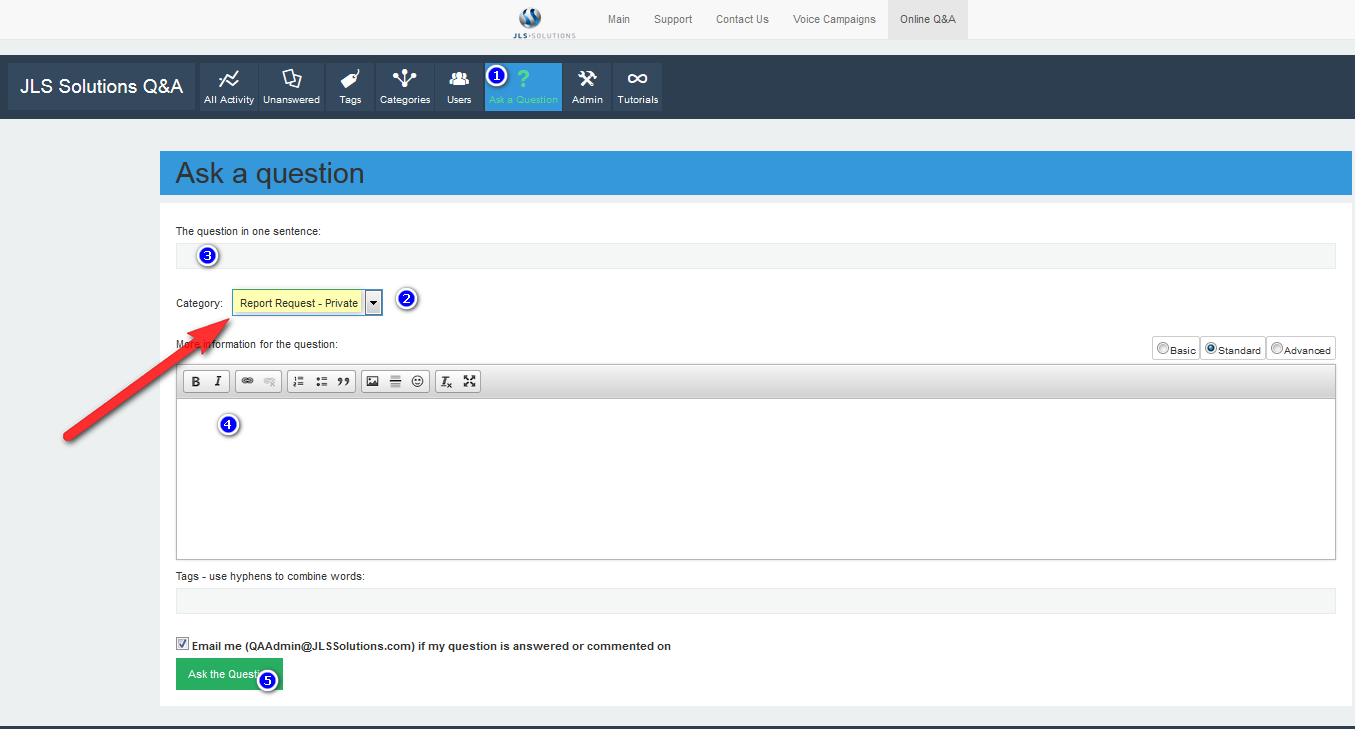Remove text formatting in the editor

point(447,381)
